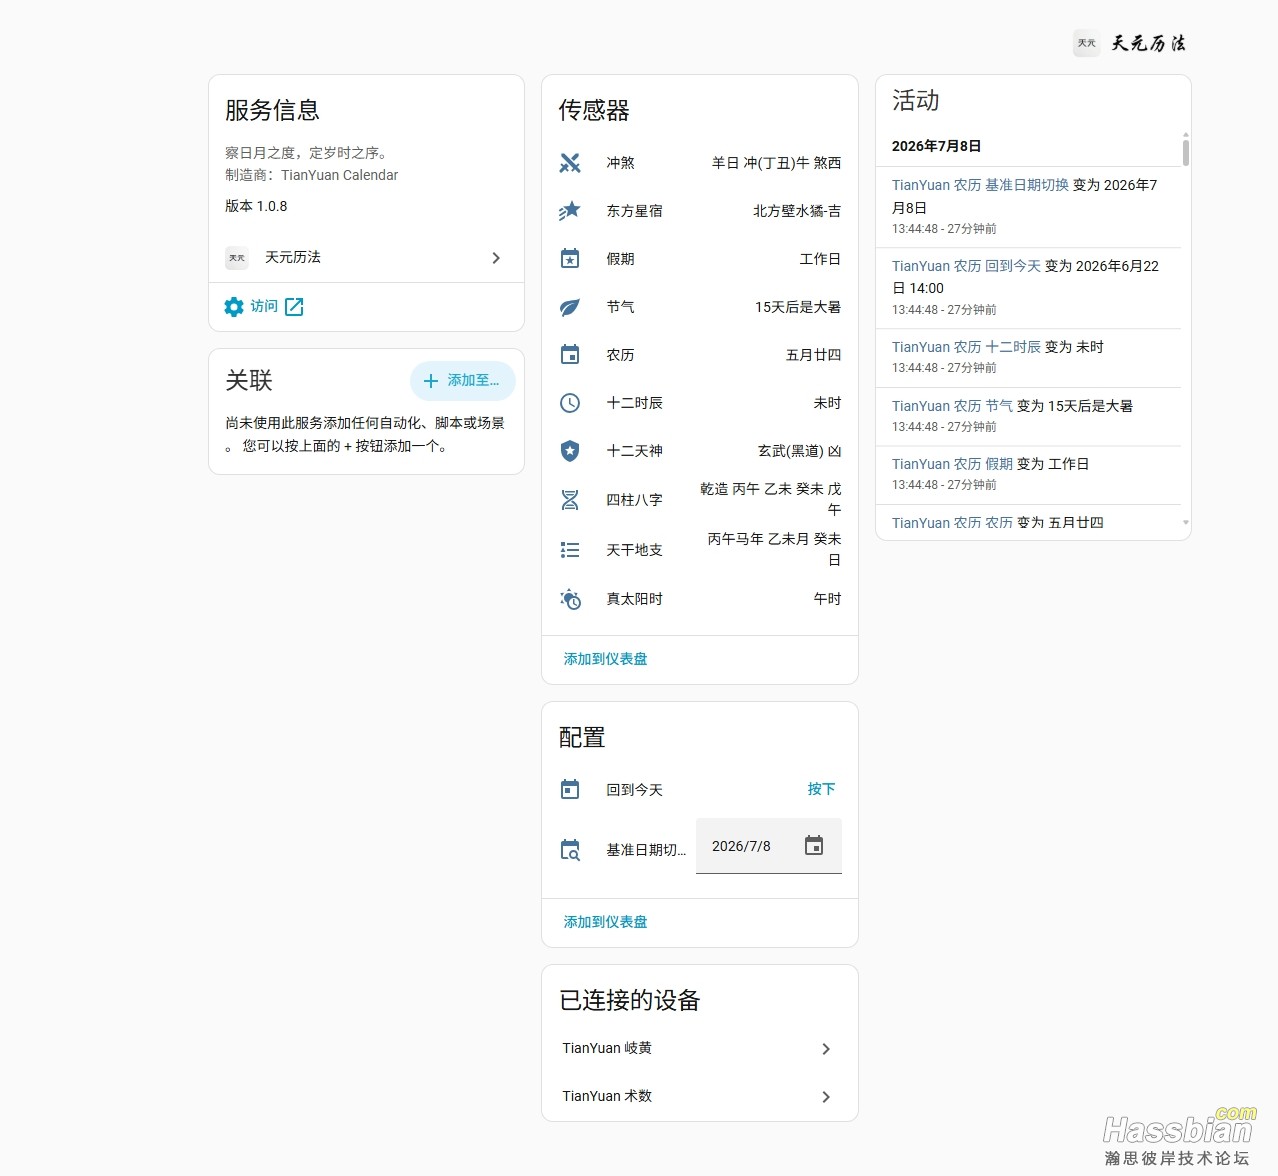This screenshot has height=1176, width=1278.
Task: Open TianYuan 农历 农历 activity link
Action: [x=952, y=523]
